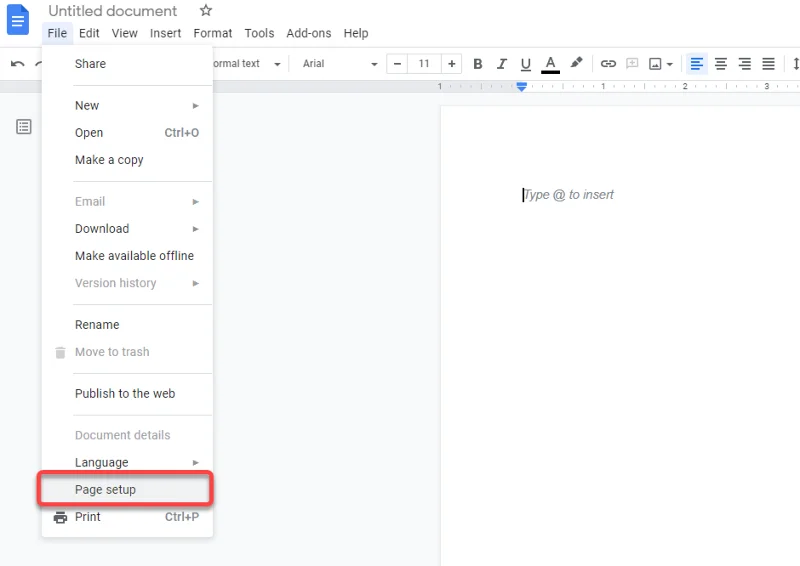Click the blue indent marker on ruler
The image size is (800, 566).
[x=521, y=87]
